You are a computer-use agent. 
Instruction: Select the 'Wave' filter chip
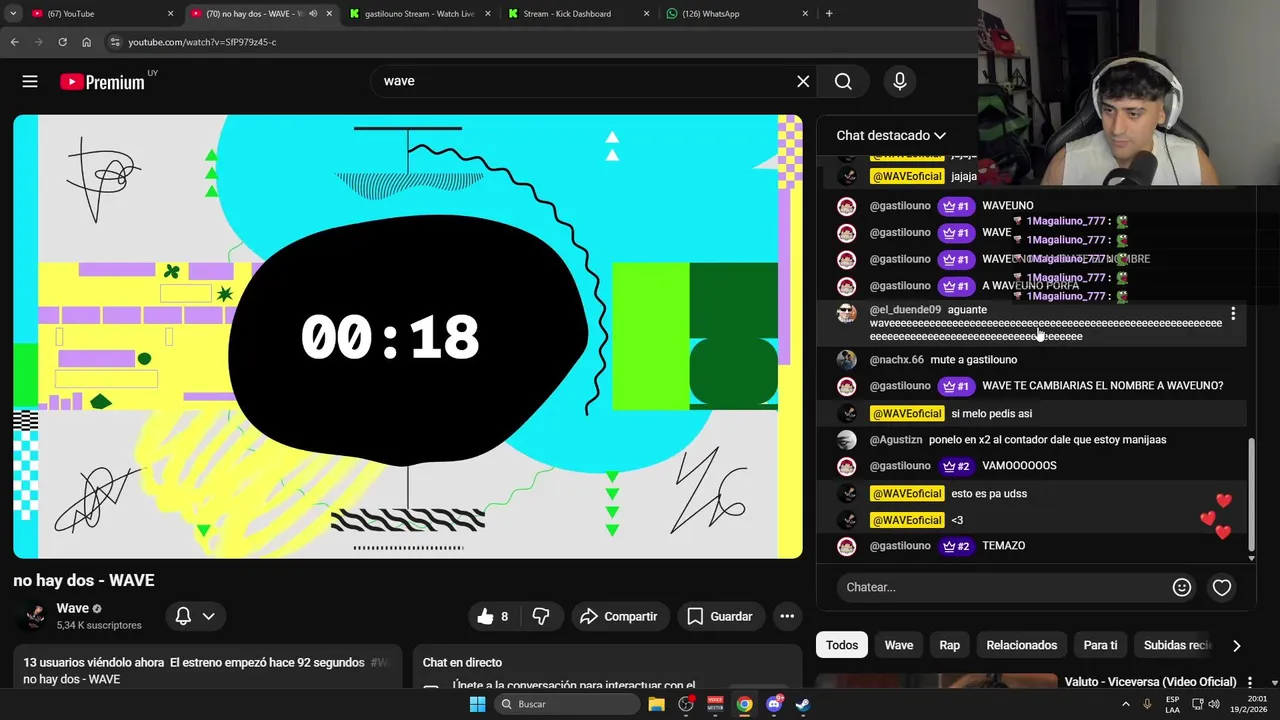point(899,645)
